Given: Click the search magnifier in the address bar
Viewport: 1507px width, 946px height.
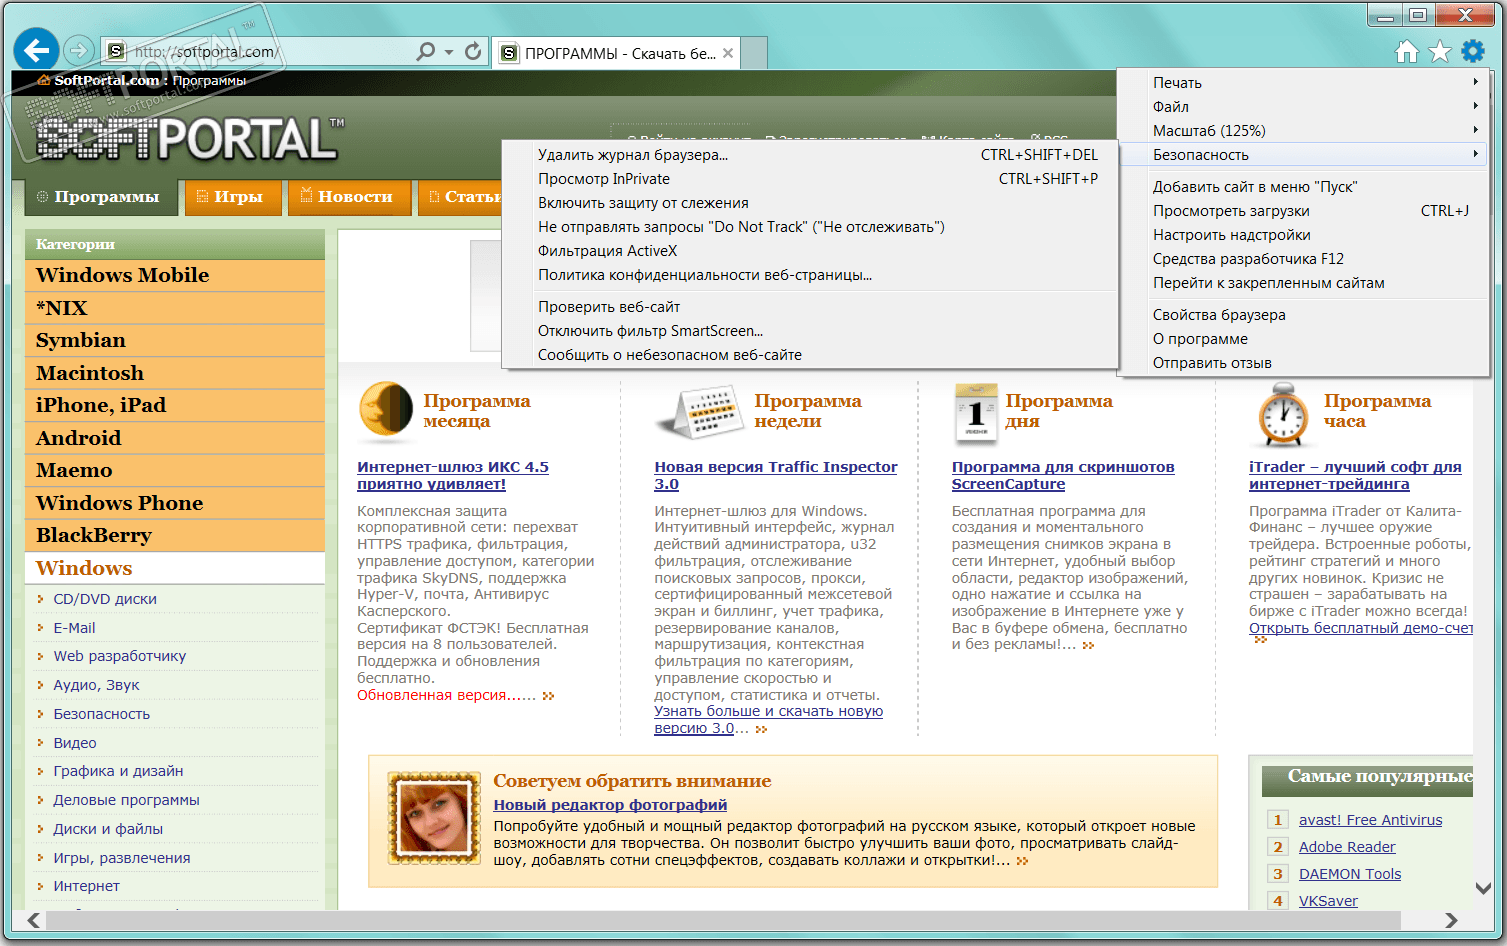Looking at the screenshot, I should [426, 51].
